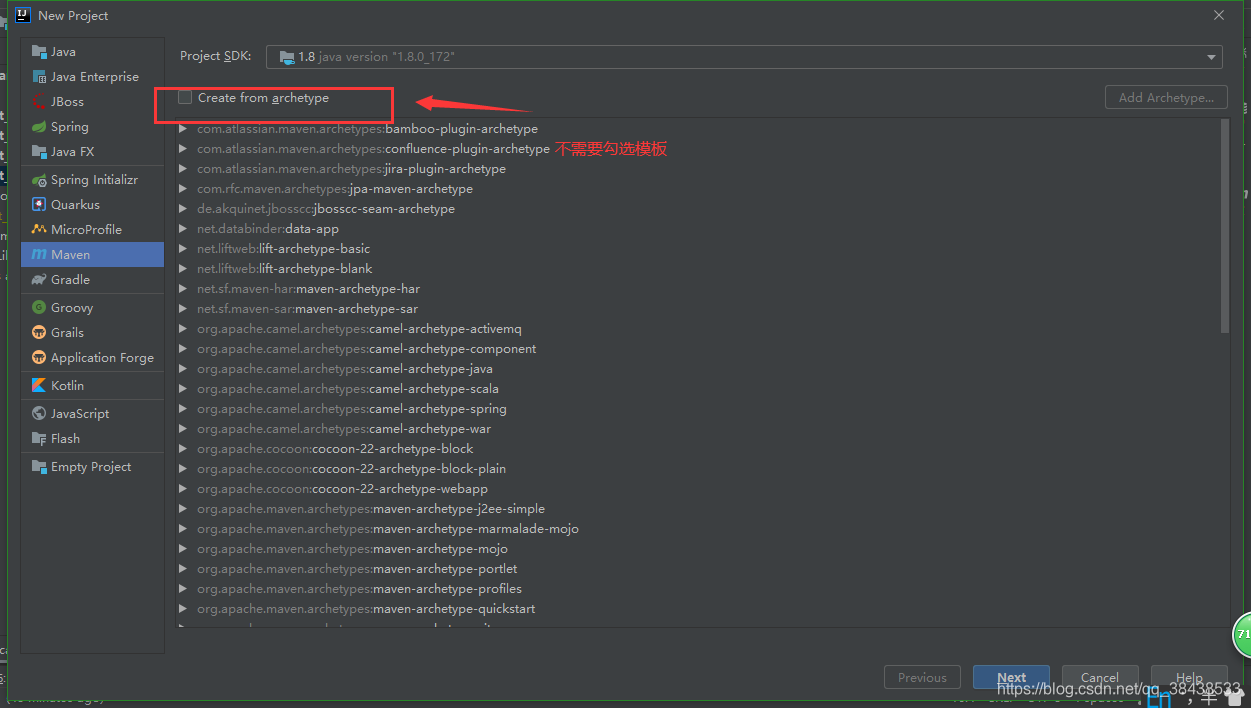This screenshot has width=1251, height=708.
Task: Select camel-archetype-component entry
Action: click(x=367, y=349)
